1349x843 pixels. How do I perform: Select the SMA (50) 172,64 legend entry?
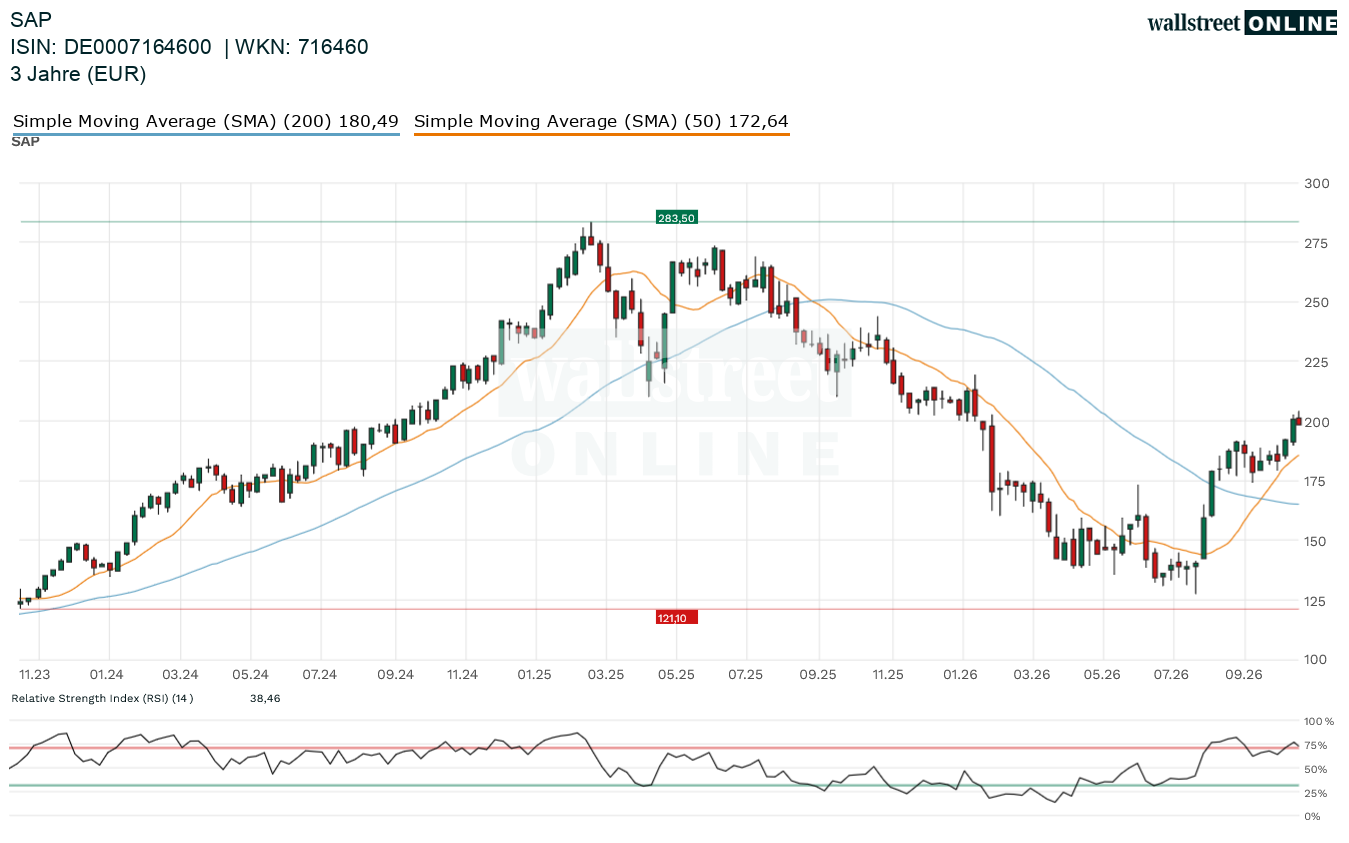[601, 122]
